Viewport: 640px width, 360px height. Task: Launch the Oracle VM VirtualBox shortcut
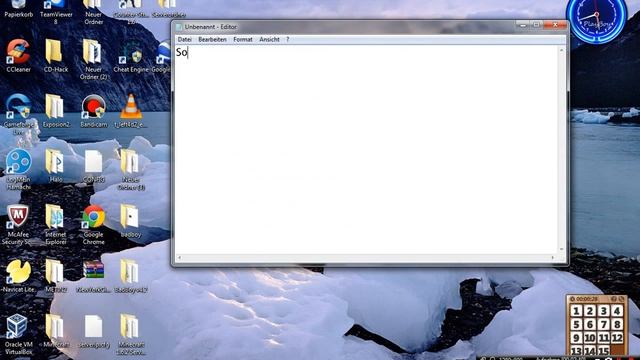18,335
